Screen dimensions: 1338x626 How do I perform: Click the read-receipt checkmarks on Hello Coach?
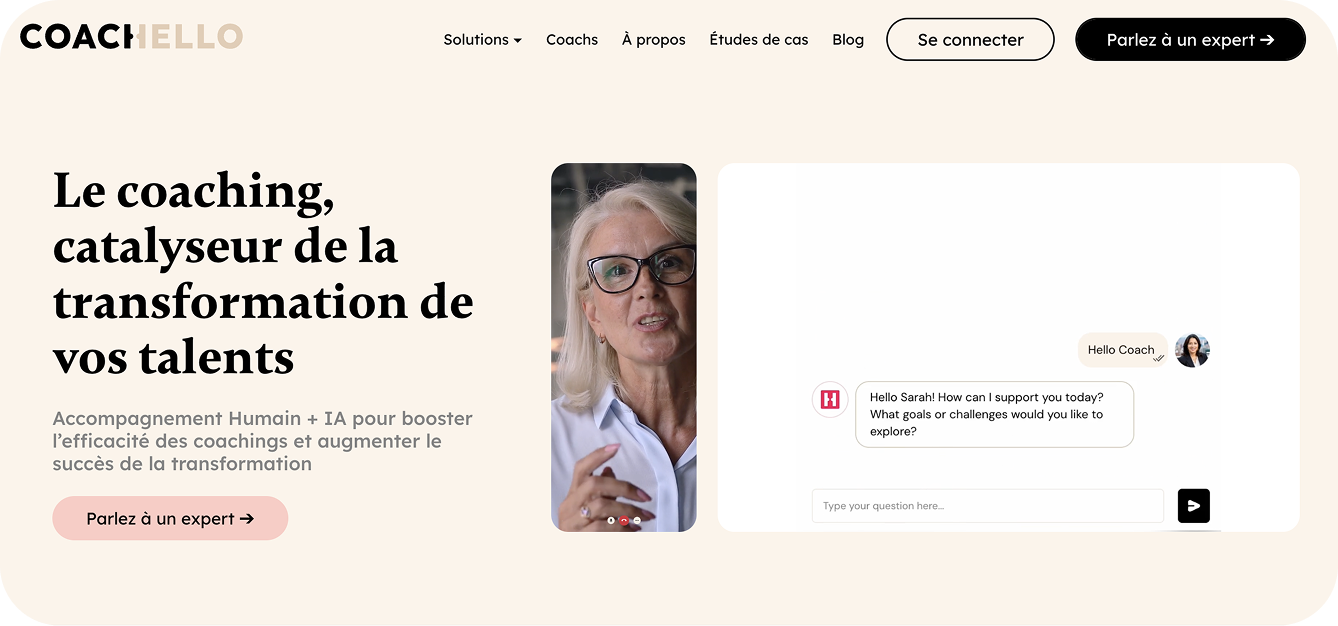pos(1159,358)
